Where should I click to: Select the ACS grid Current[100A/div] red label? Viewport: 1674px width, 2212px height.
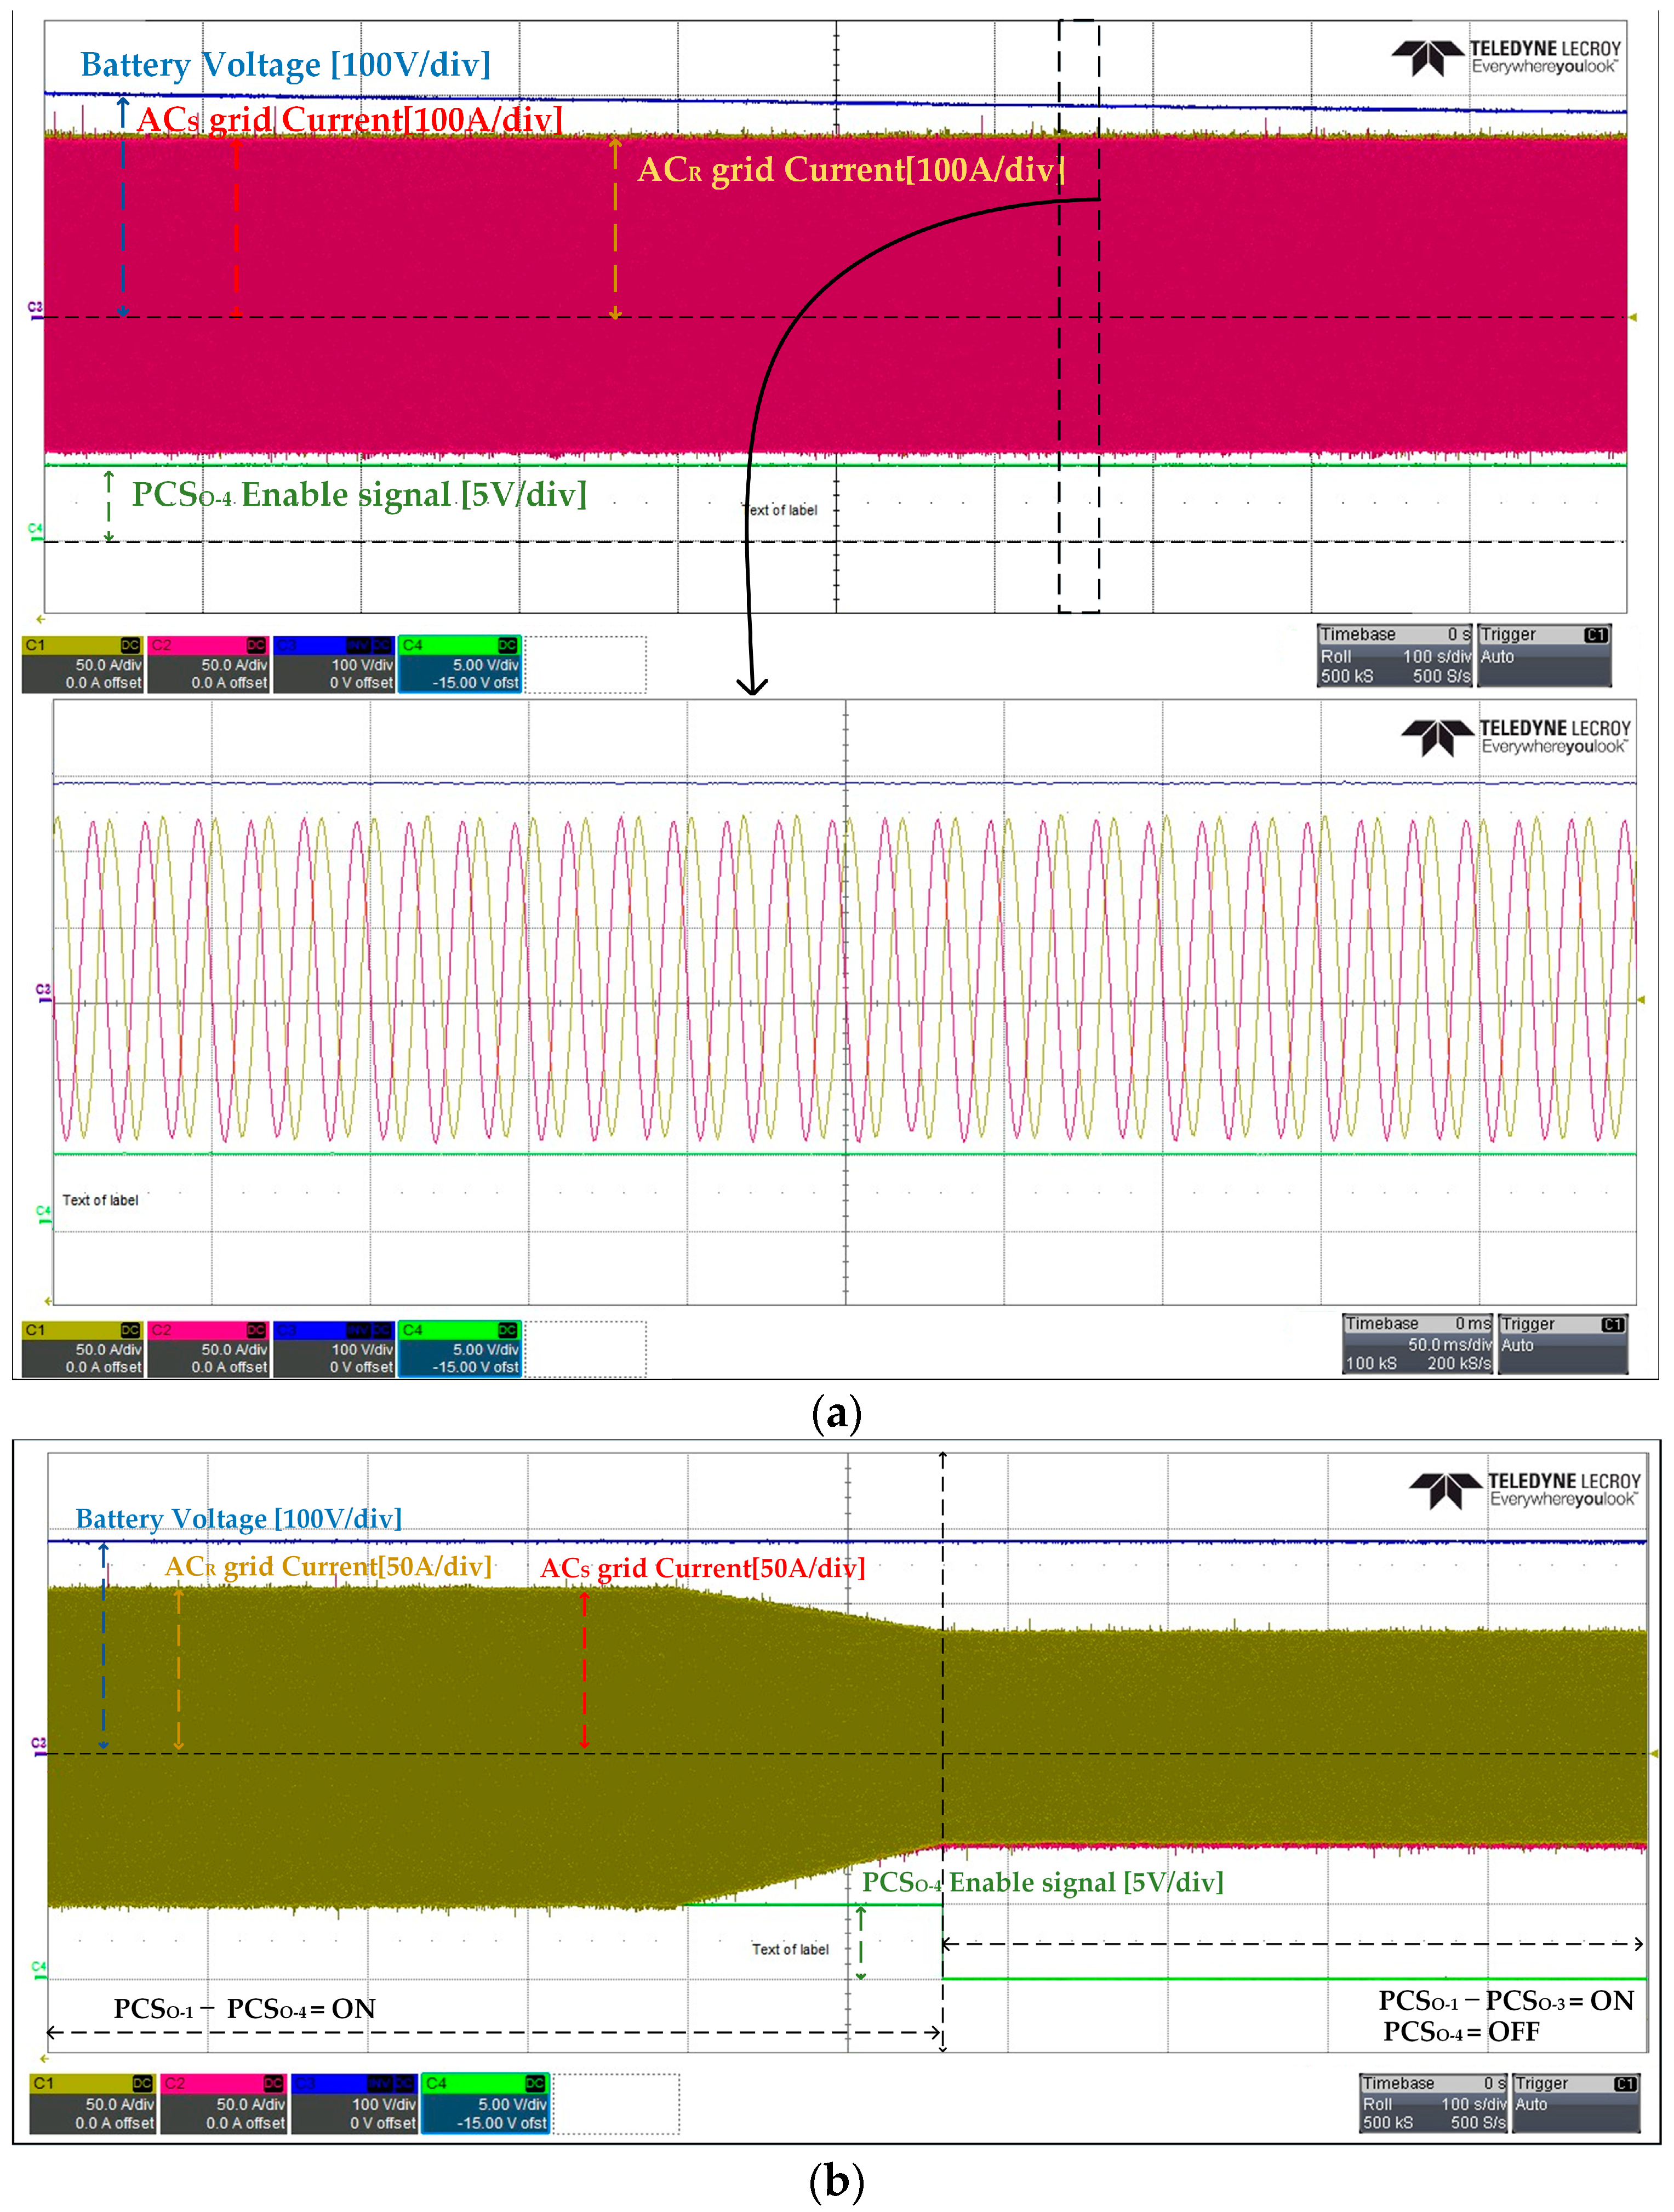pyautogui.click(x=349, y=120)
